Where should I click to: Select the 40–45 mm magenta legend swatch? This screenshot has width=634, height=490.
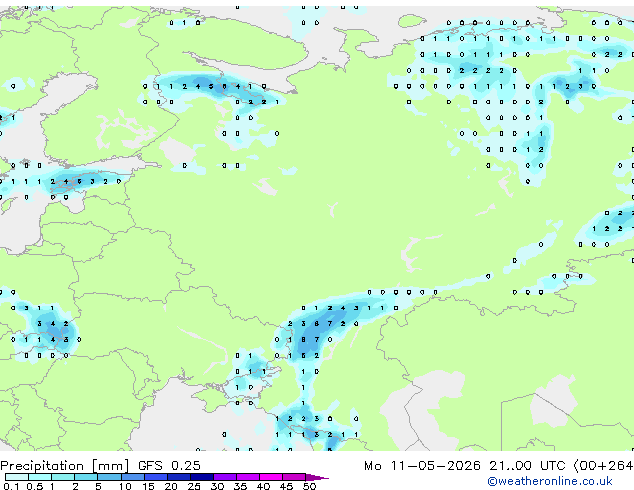click(x=271, y=477)
